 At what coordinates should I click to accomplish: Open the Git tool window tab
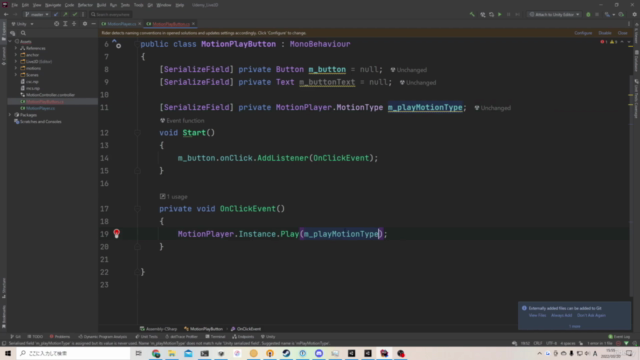click(15, 337)
